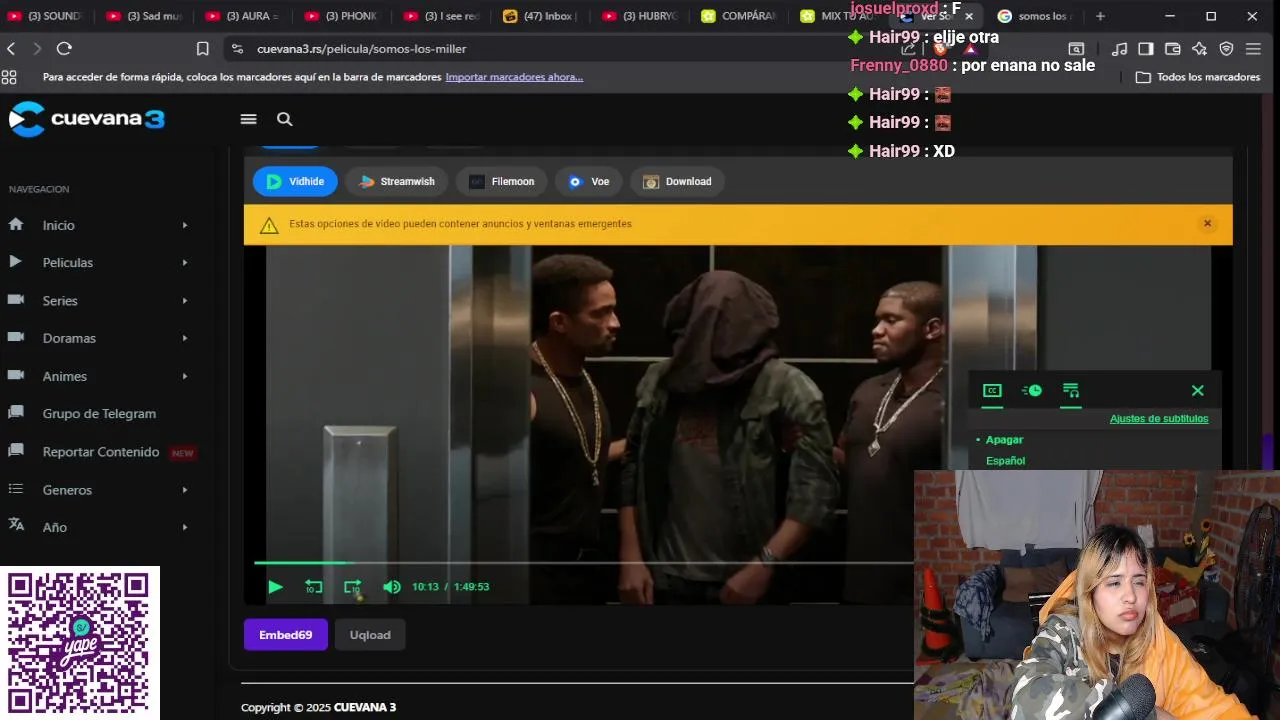Open Año in the sidebar
Screen dimensions: 1280x720
coord(55,528)
